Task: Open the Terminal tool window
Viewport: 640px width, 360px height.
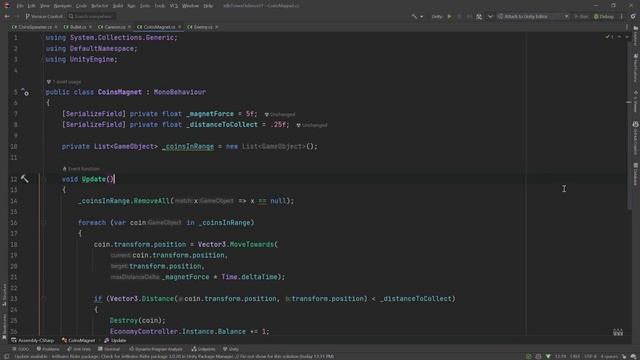Action: pyautogui.click(x=109, y=349)
